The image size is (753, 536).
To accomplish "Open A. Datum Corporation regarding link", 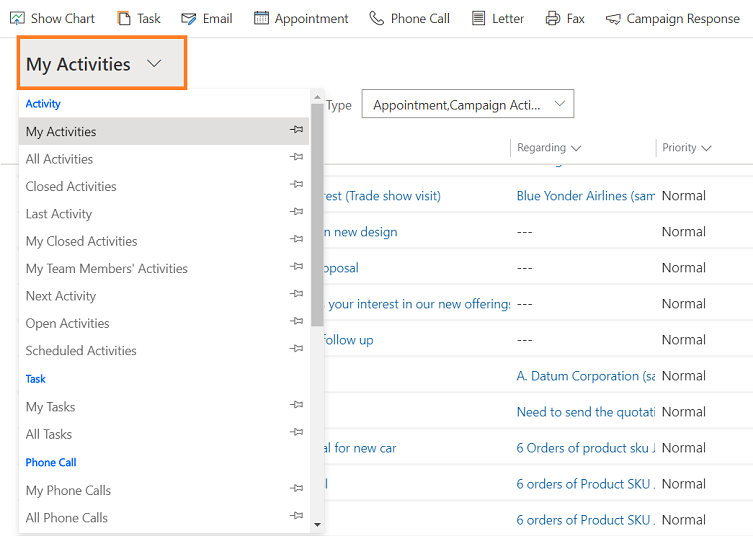I will point(585,376).
